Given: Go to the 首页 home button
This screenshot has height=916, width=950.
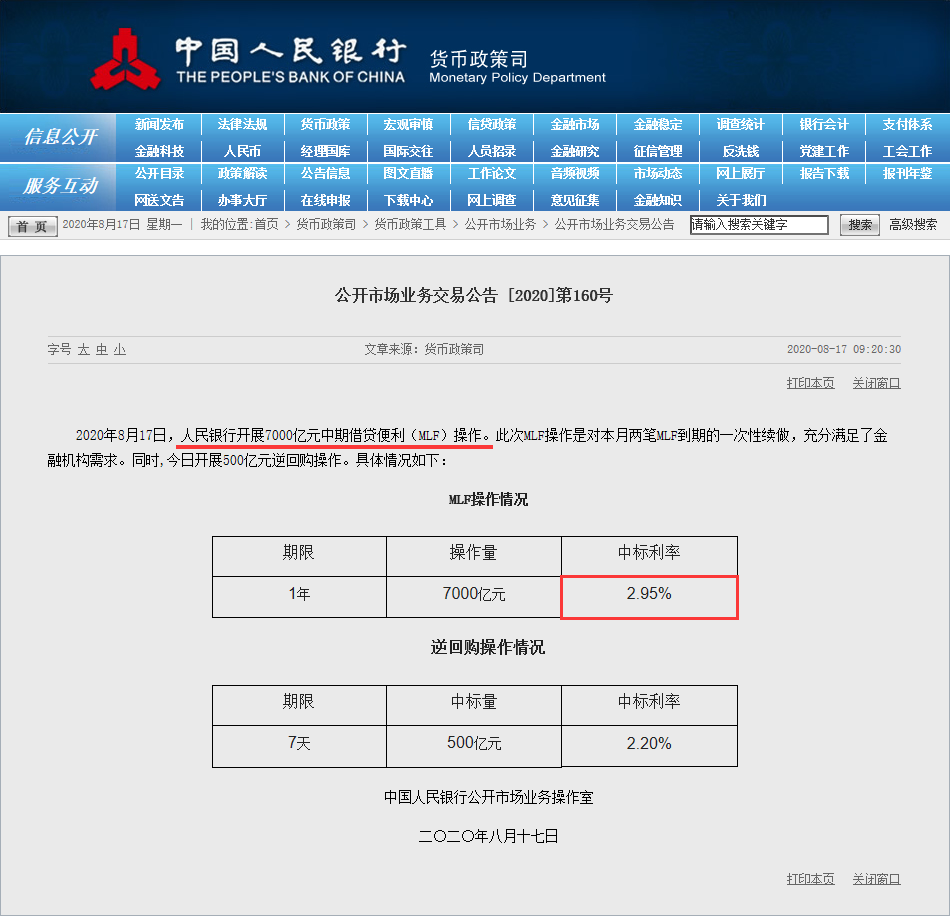Looking at the screenshot, I should pos(32,226).
